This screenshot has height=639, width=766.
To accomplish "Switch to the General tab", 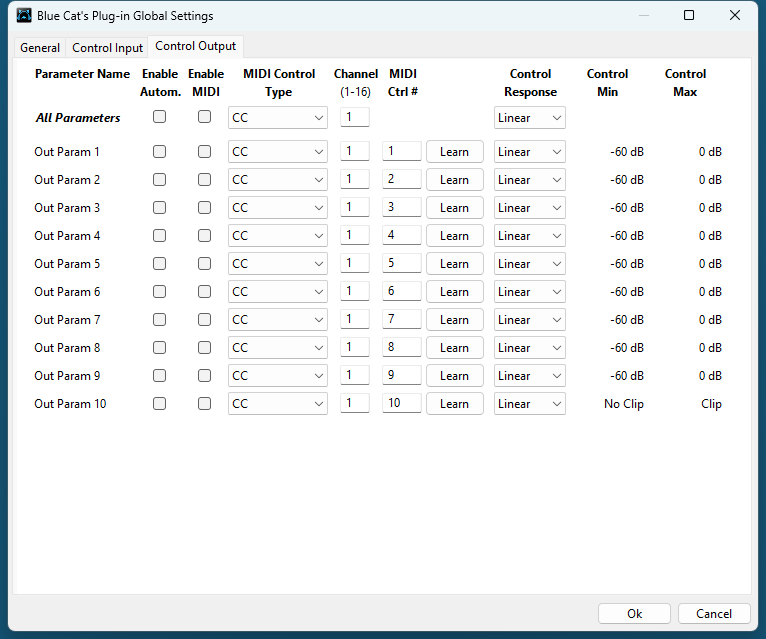I will coord(40,48).
